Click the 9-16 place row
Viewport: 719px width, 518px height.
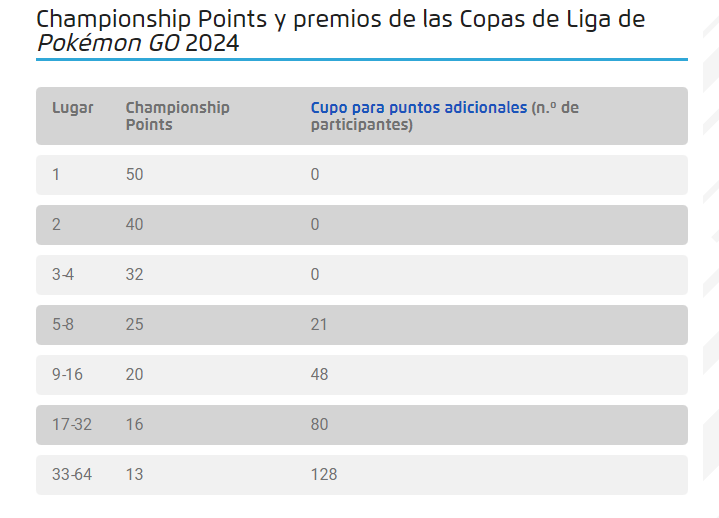point(362,375)
